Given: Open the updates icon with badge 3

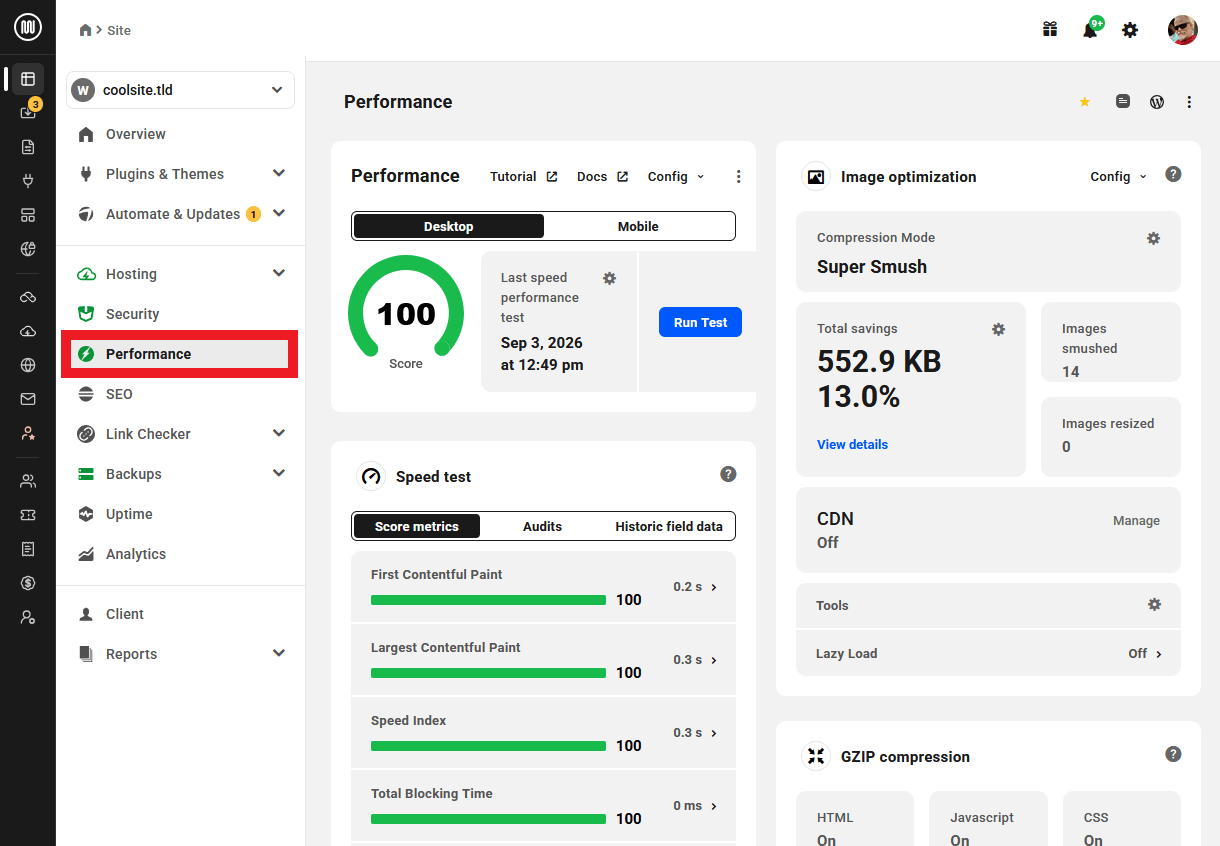Looking at the screenshot, I should [x=28, y=112].
